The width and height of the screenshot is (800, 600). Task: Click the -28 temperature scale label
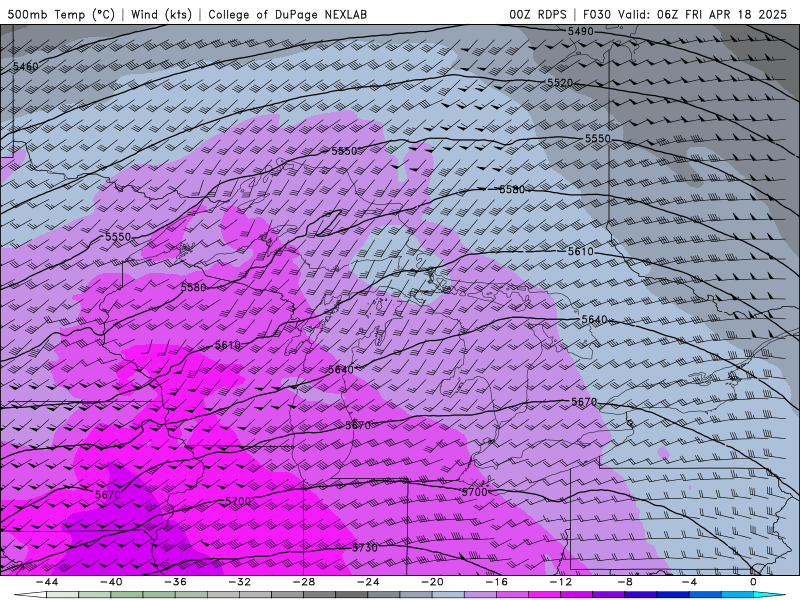[x=304, y=582]
